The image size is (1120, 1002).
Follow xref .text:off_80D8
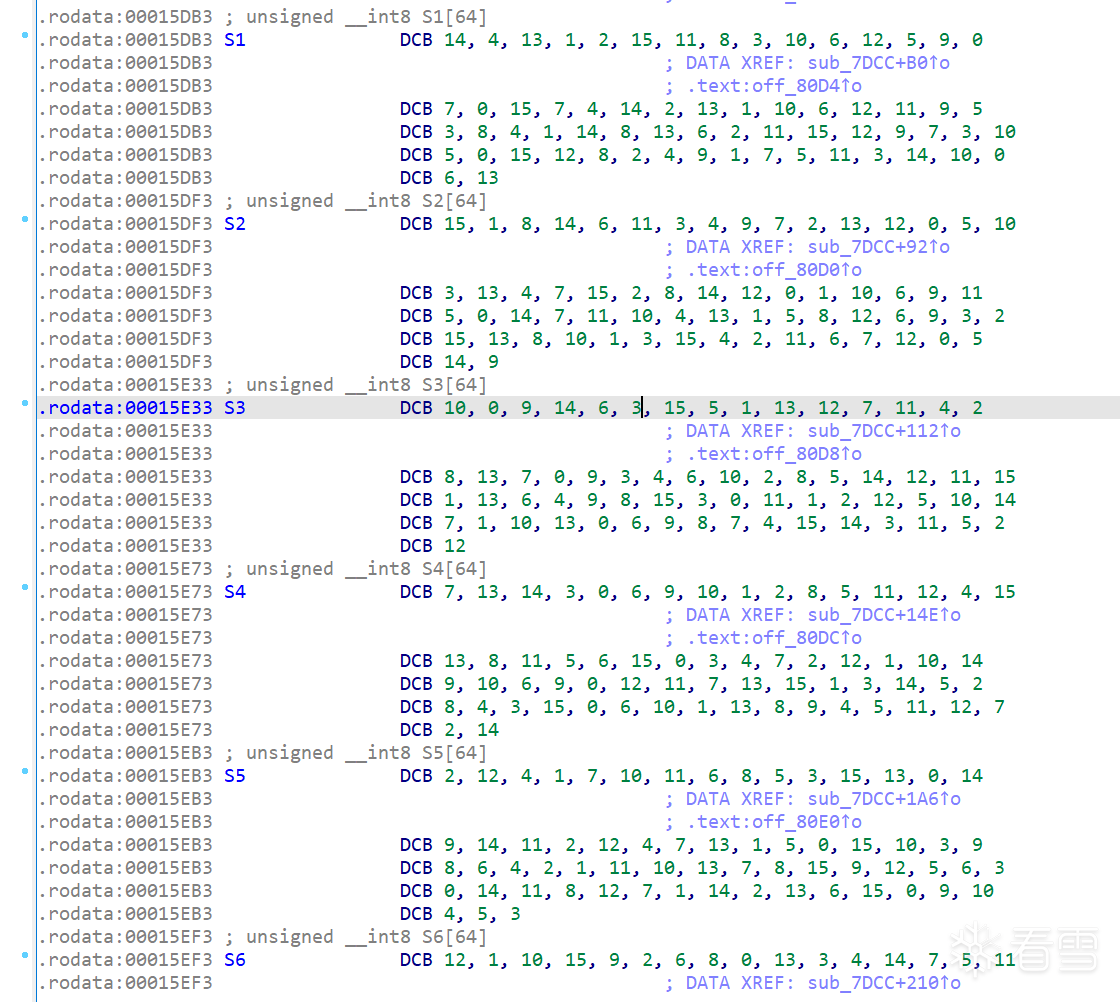[x=774, y=454]
